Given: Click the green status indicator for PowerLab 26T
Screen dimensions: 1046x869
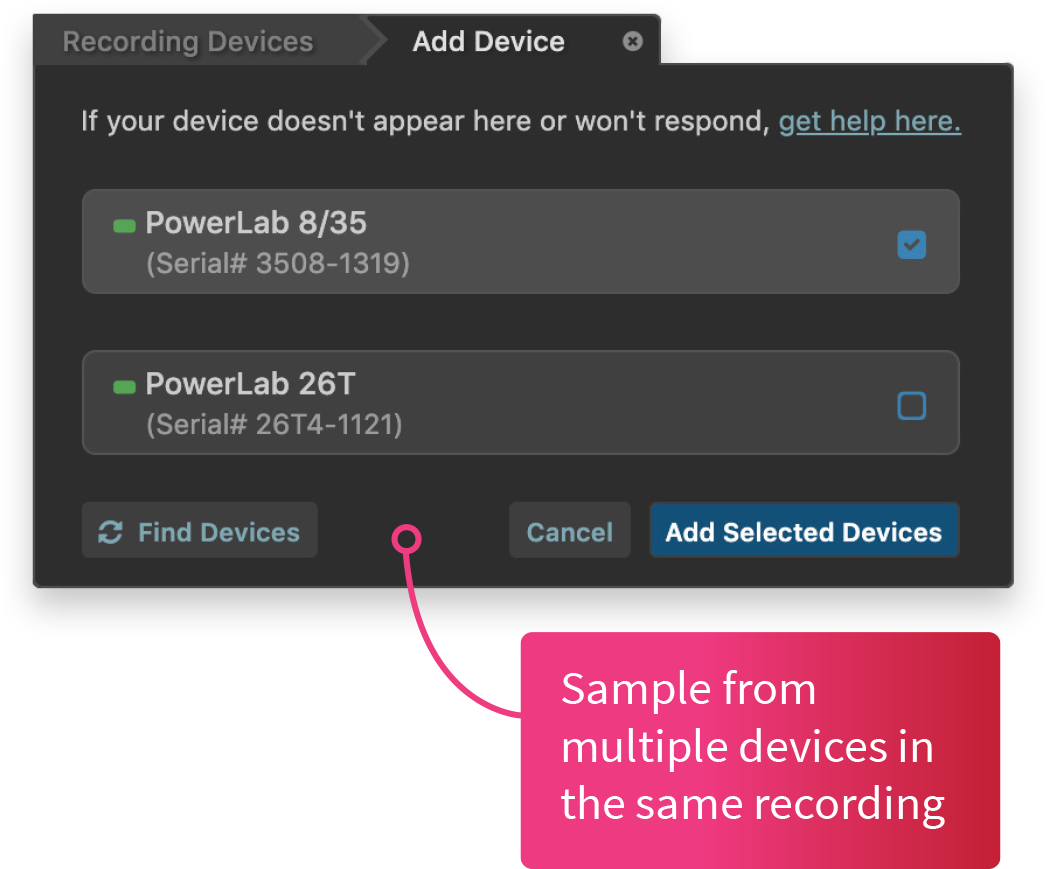Looking at the screenshot, I should tap(124, 387).
